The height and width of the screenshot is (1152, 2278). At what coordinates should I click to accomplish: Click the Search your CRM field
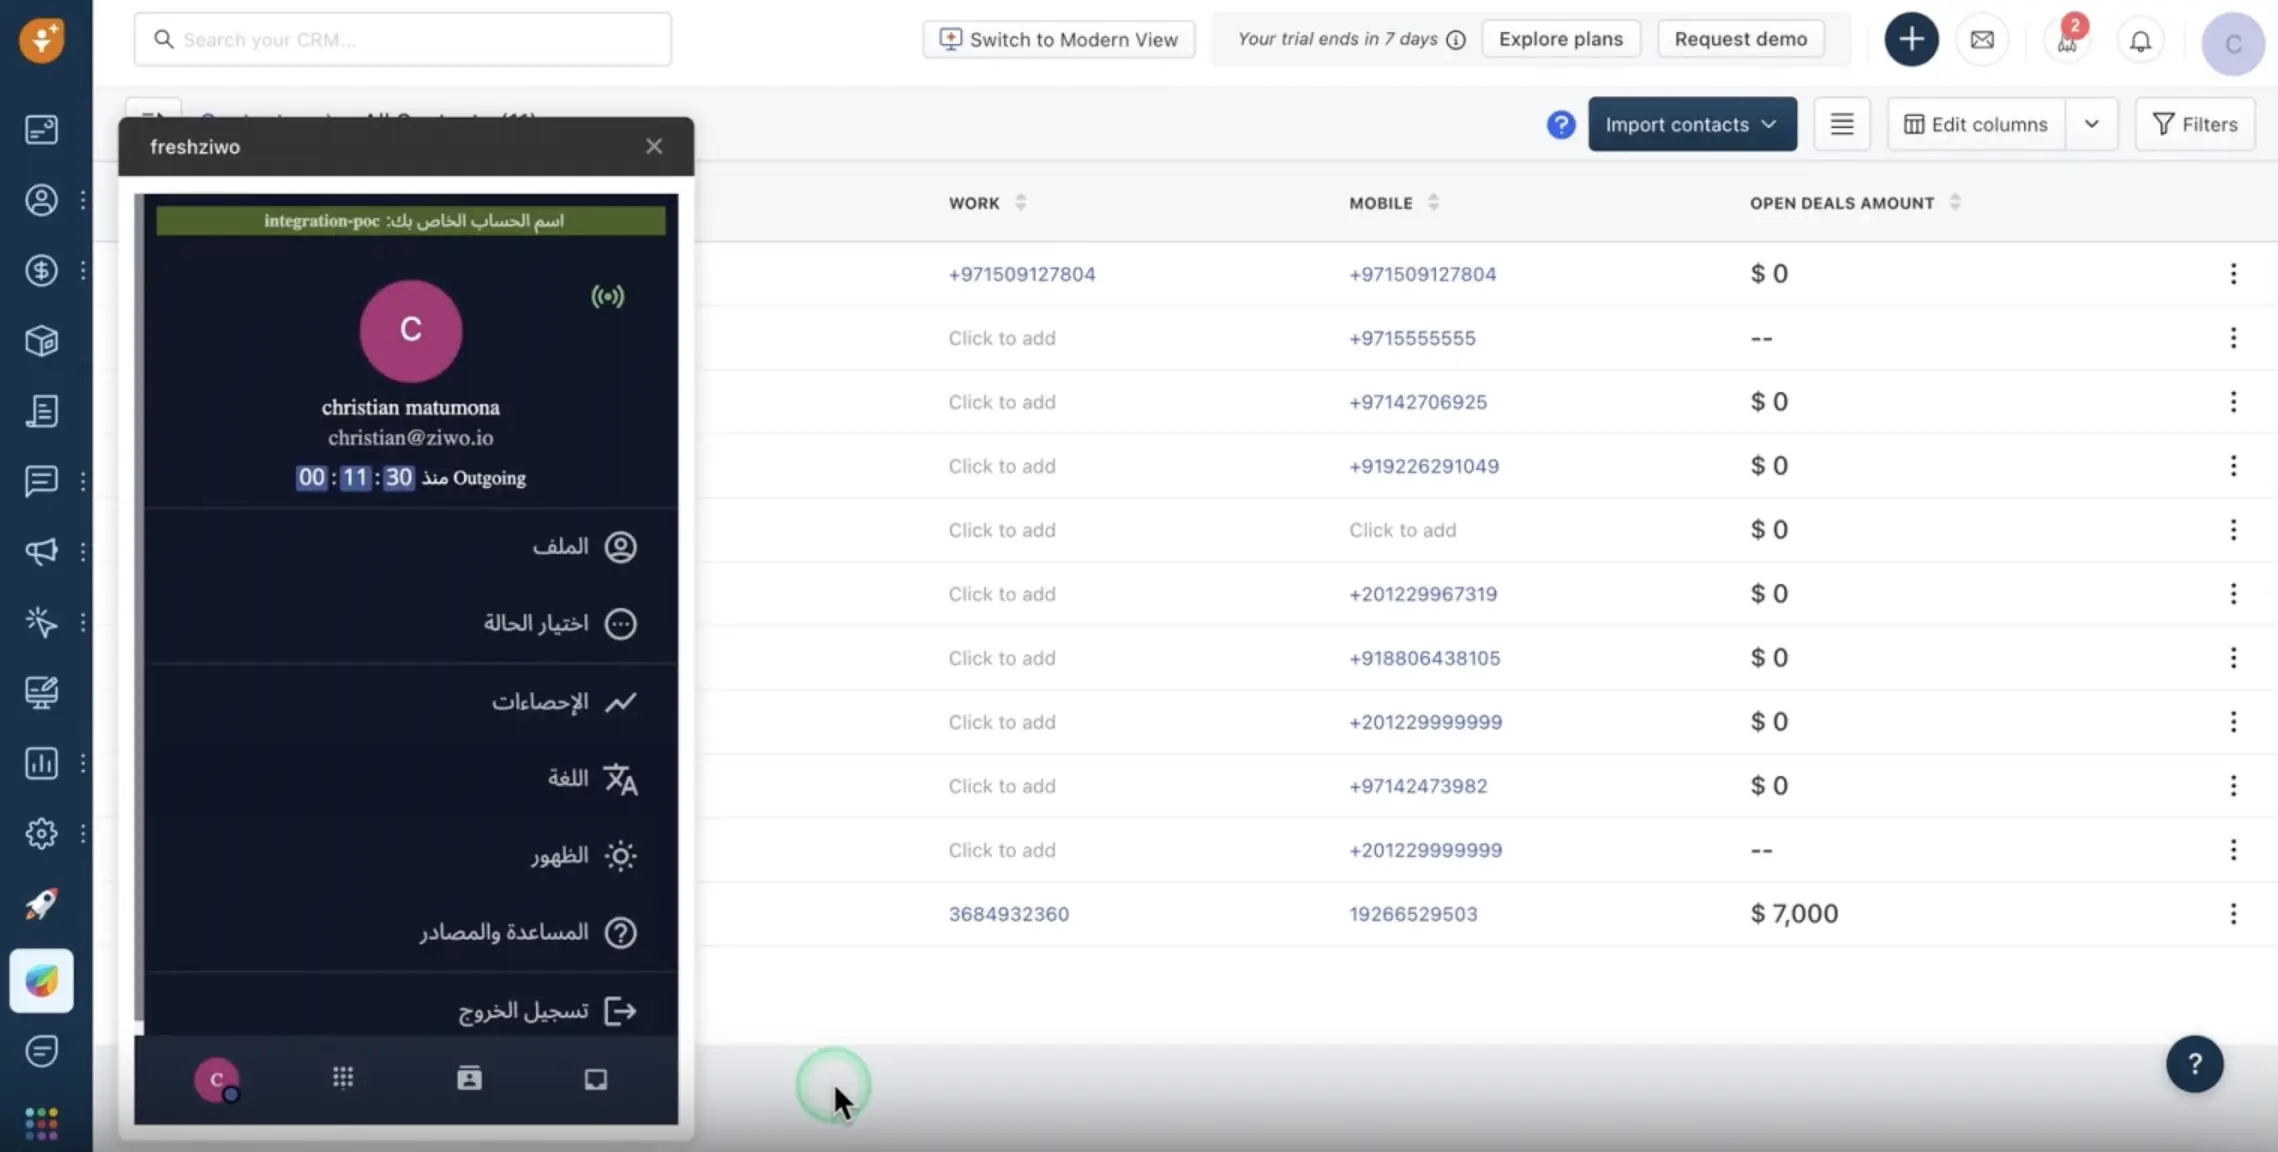[x=403, y=40]
